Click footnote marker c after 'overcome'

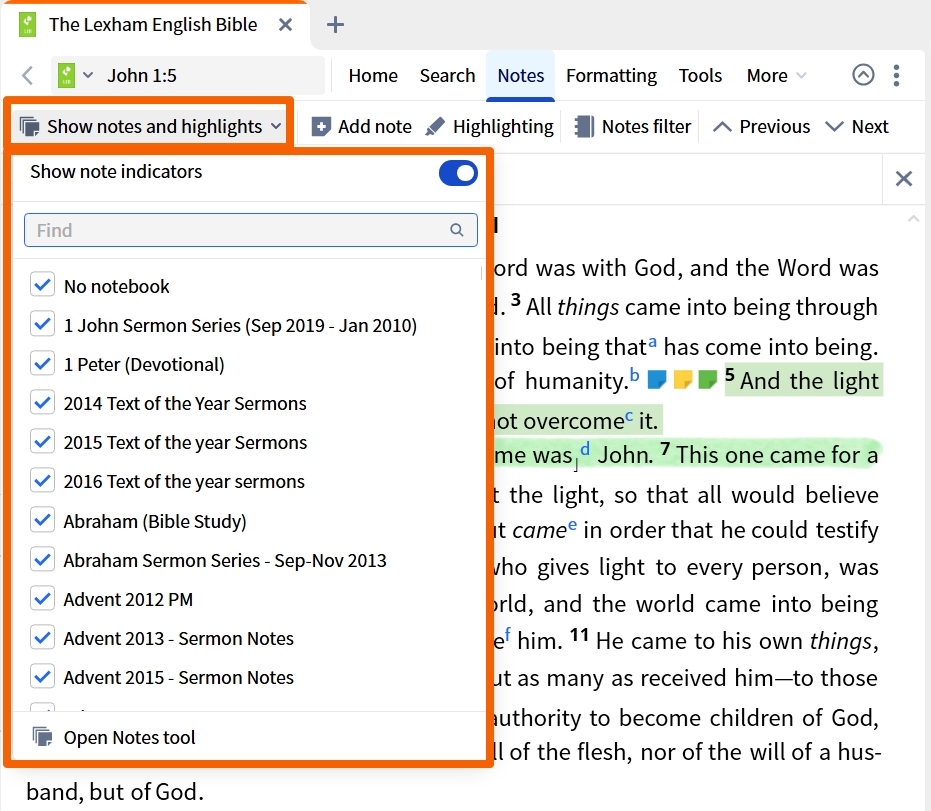629,416
